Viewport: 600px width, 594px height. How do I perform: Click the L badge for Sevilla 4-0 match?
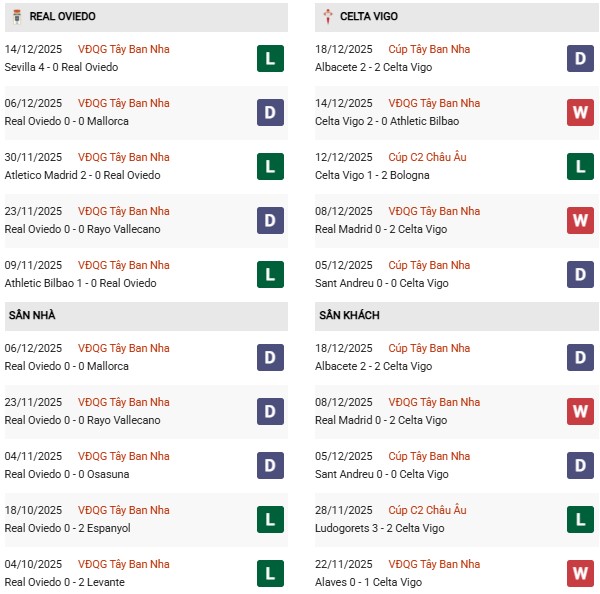[x=269, y=59]
